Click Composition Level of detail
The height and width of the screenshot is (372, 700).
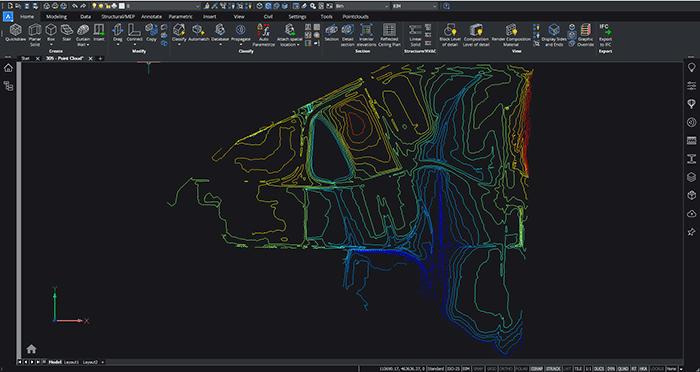[476, 35]
